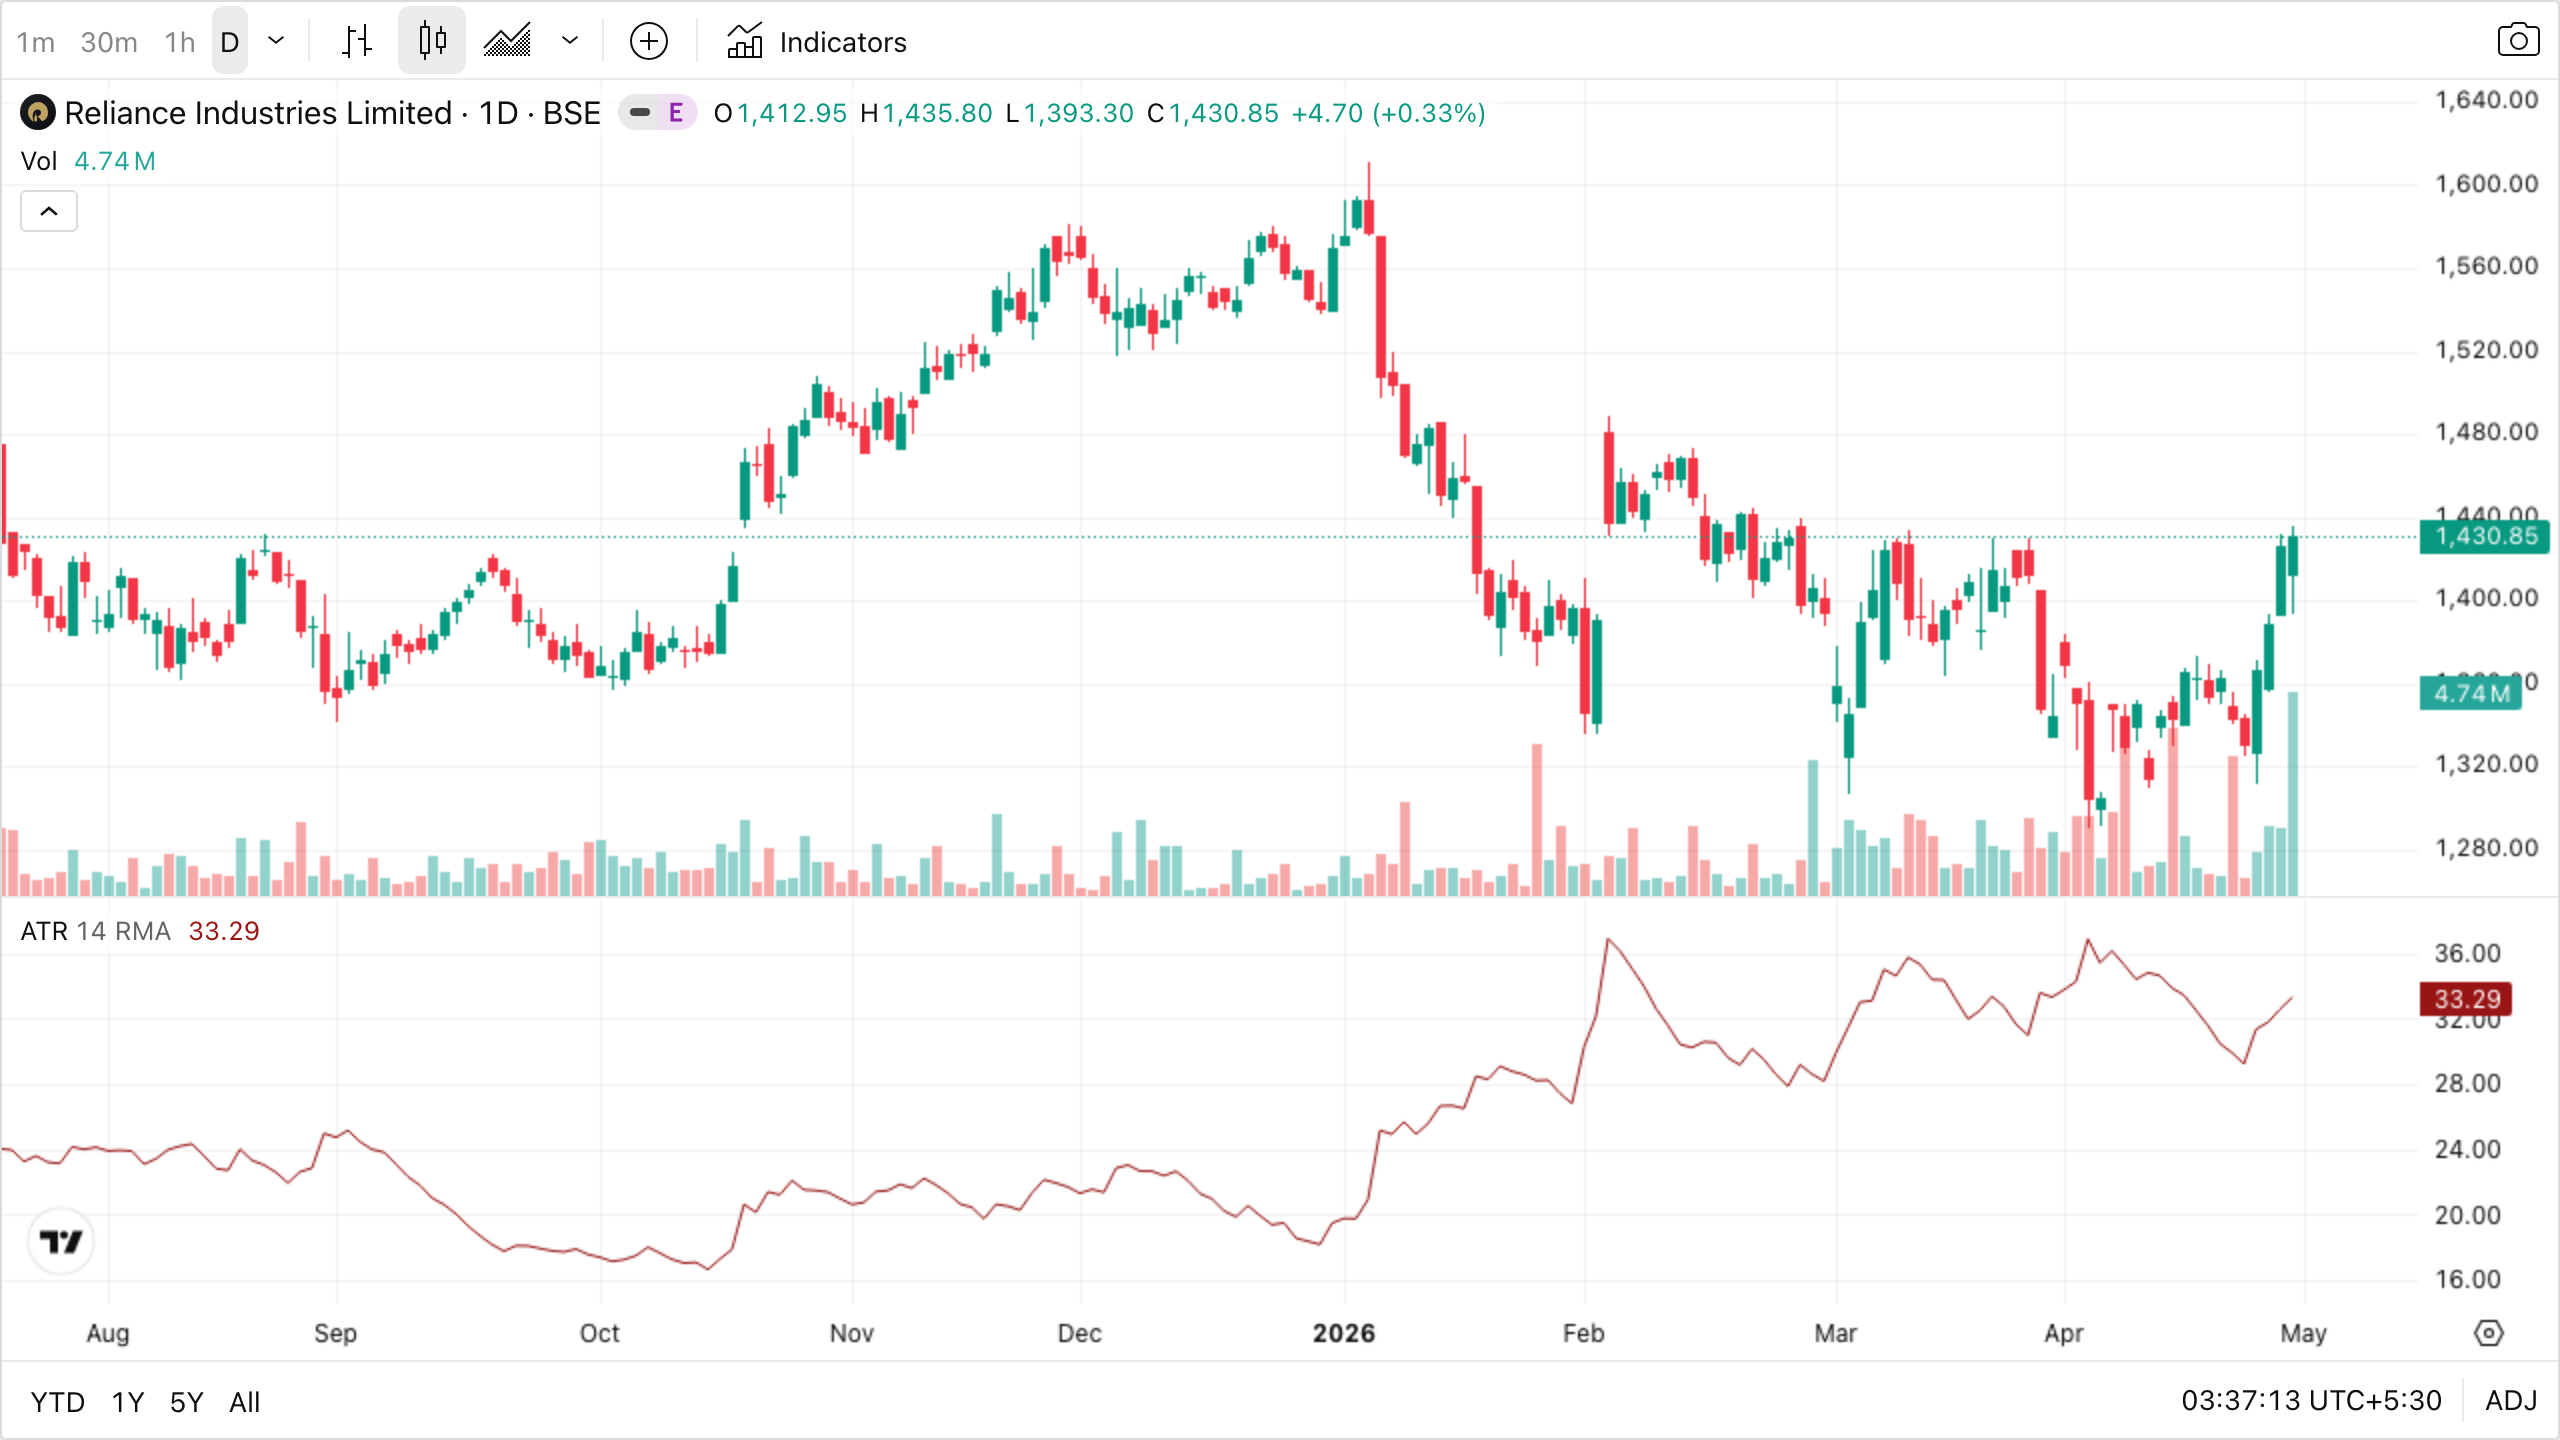Choose the Bars chart style icon

[357, 42]
